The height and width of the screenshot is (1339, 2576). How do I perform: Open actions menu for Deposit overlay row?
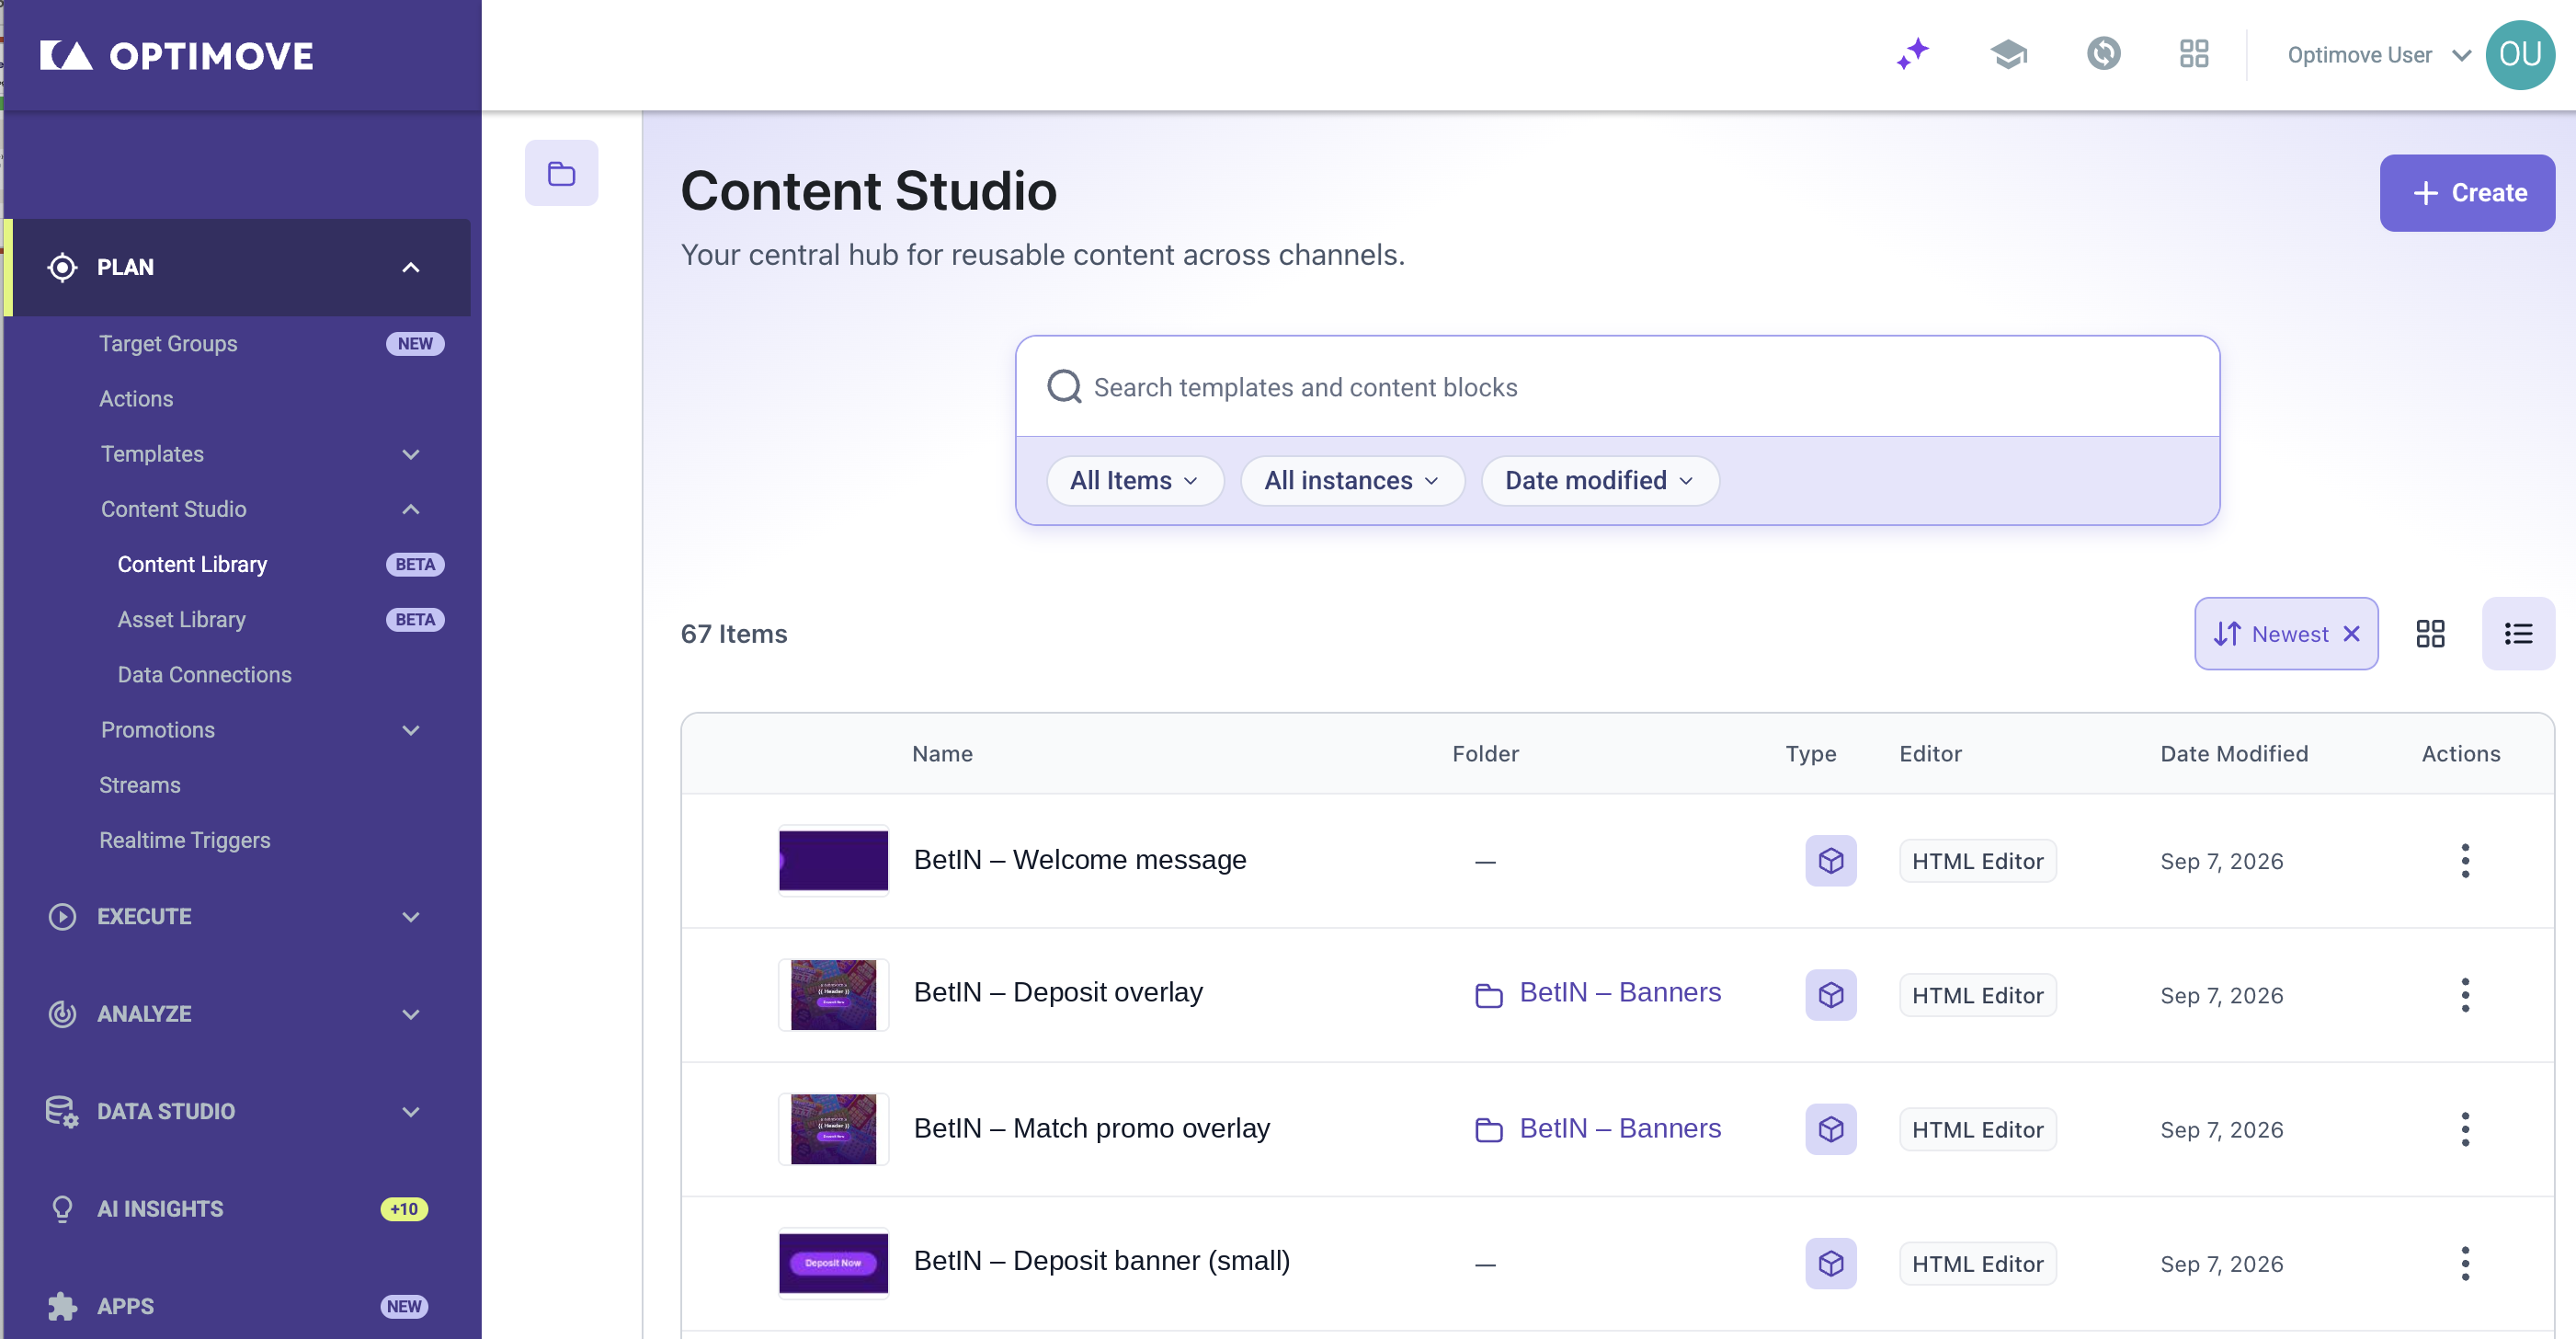click(x=2465, y=994)
